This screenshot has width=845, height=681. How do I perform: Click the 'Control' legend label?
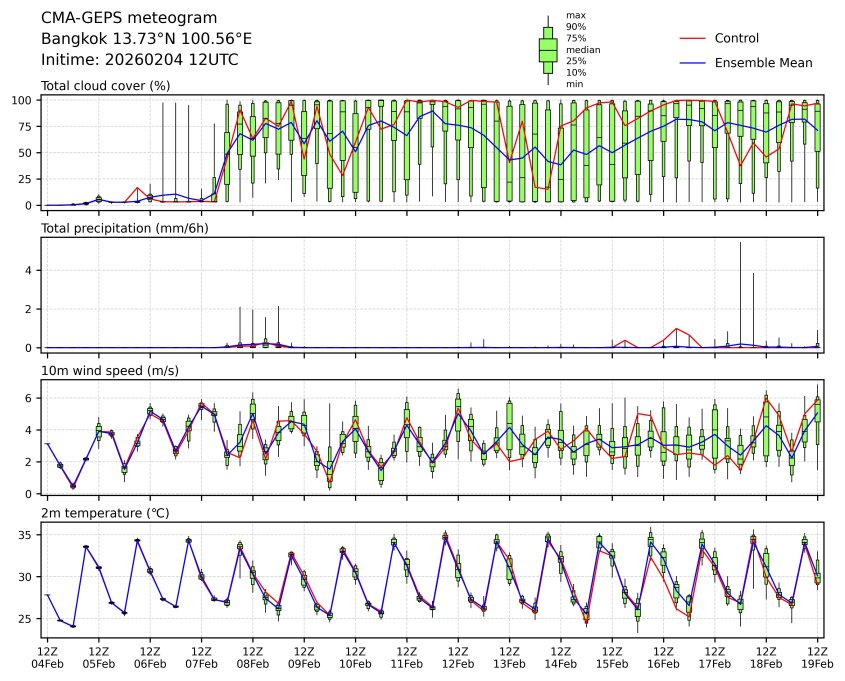[x=736, y=38]
